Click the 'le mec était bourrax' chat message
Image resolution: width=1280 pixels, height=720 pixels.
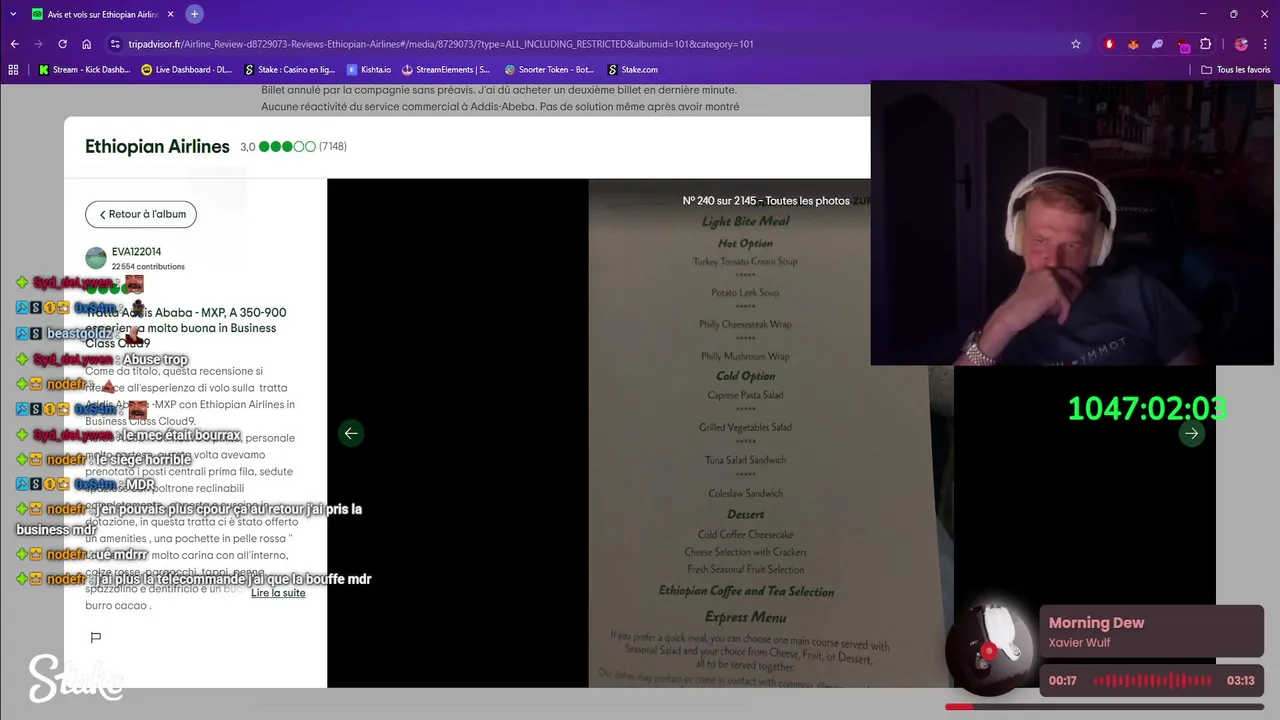(181, 436)
